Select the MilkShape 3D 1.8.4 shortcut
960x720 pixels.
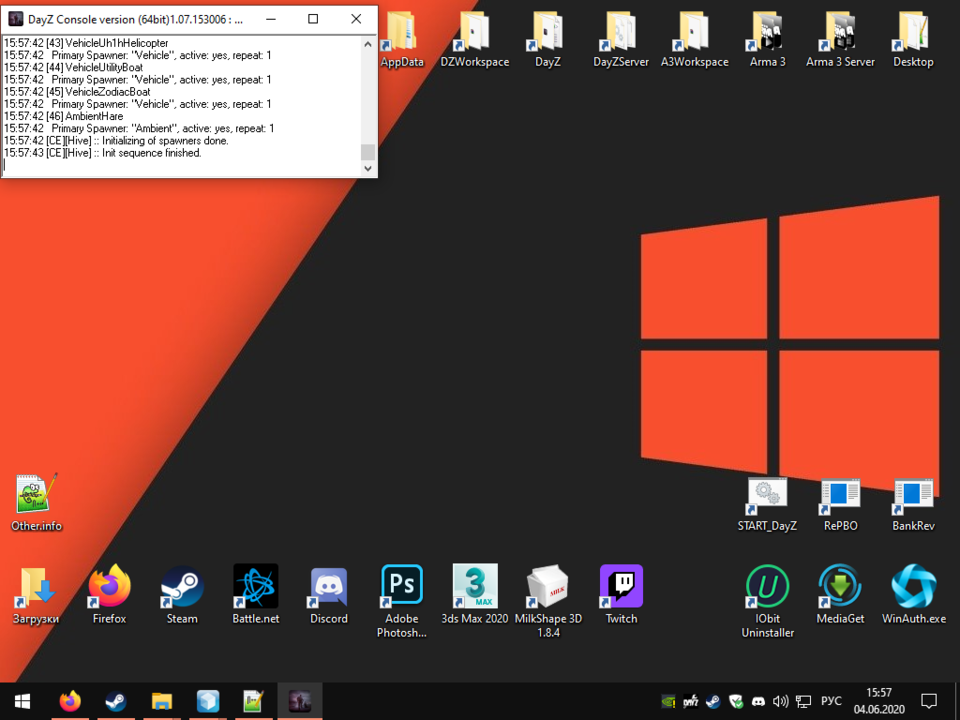(548, 601)
